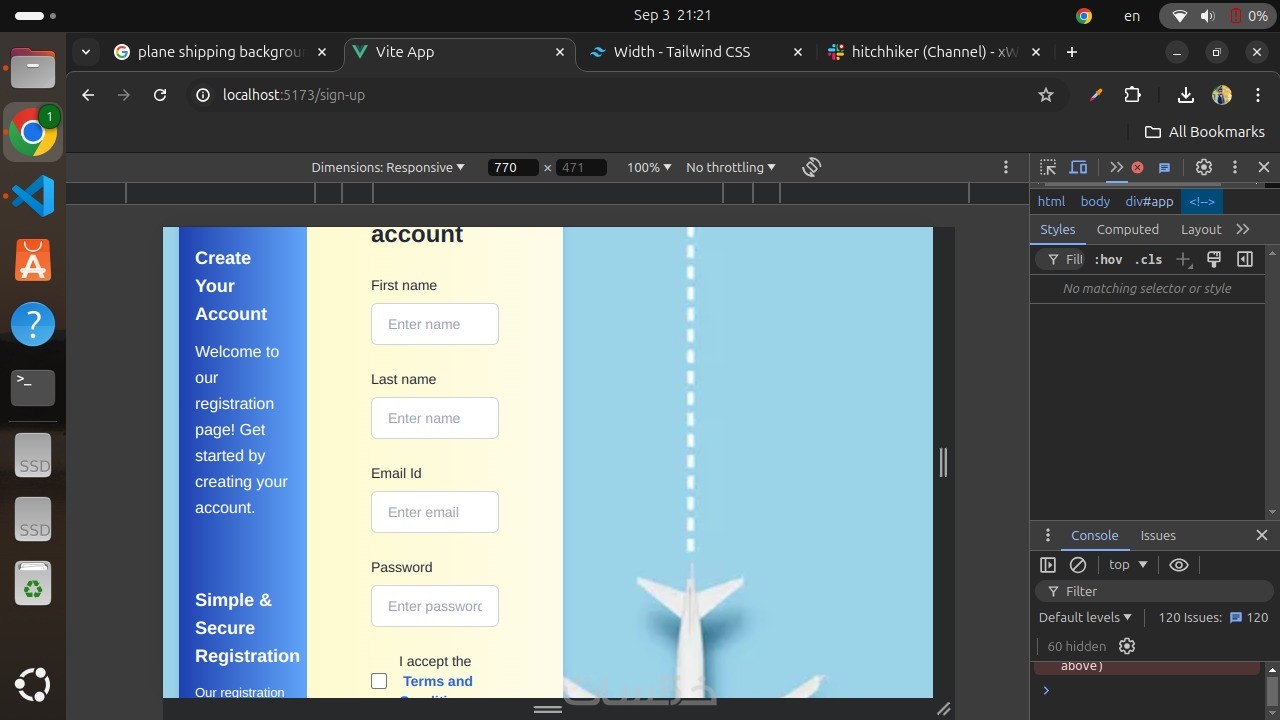Screen dimensions: 1280x720
Task: Open console settings gear next to 60 hidden
Action: (x=1127, y=646)
